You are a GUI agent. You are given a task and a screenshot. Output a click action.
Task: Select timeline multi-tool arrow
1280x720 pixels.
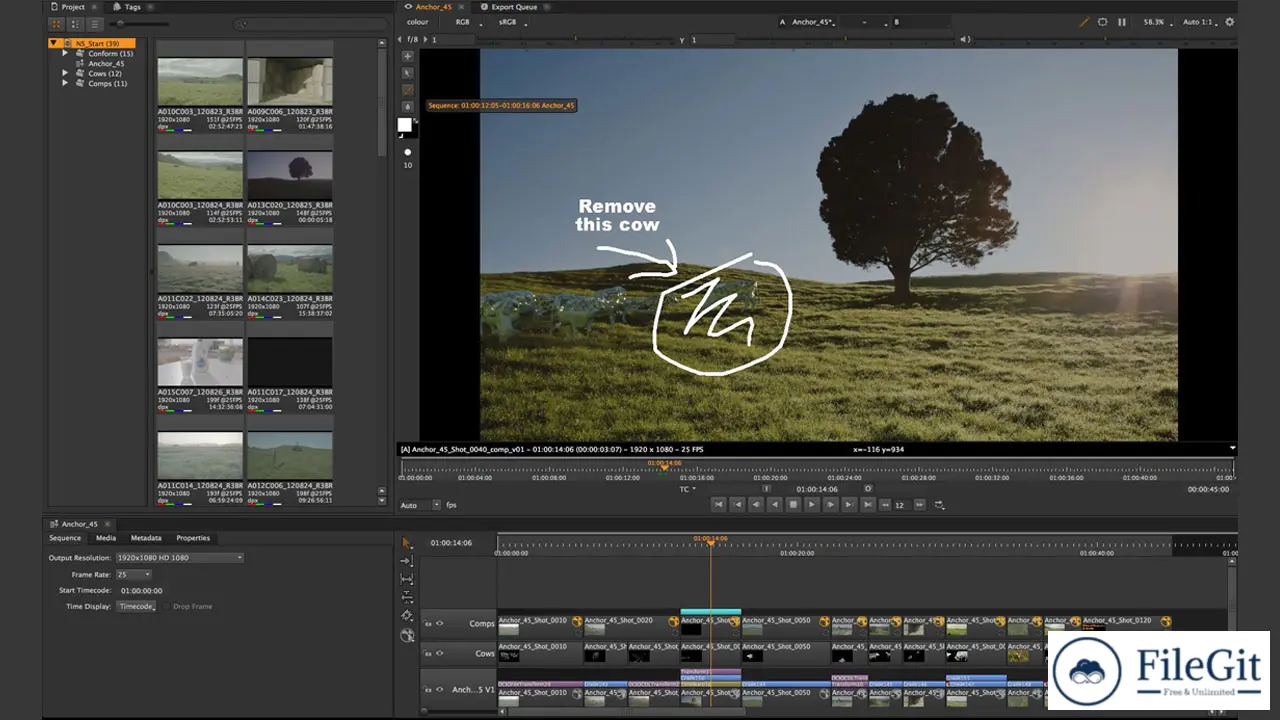[407, 542]
